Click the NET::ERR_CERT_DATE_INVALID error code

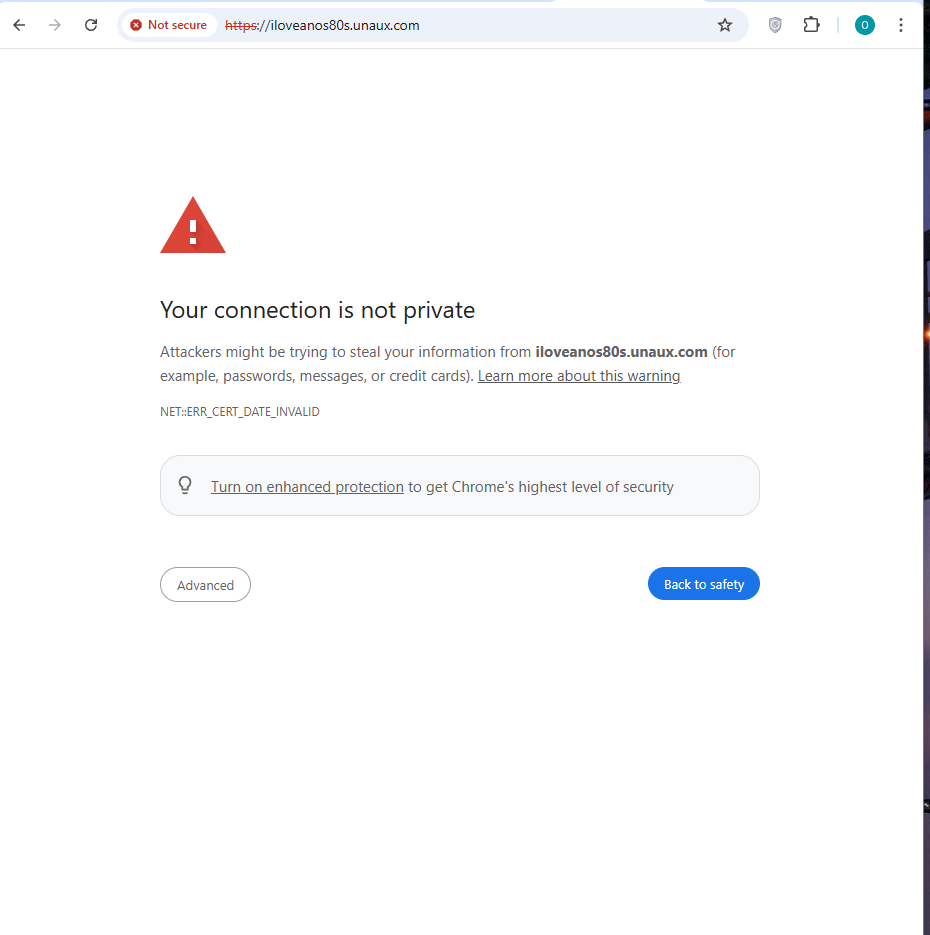coord(240,412)
